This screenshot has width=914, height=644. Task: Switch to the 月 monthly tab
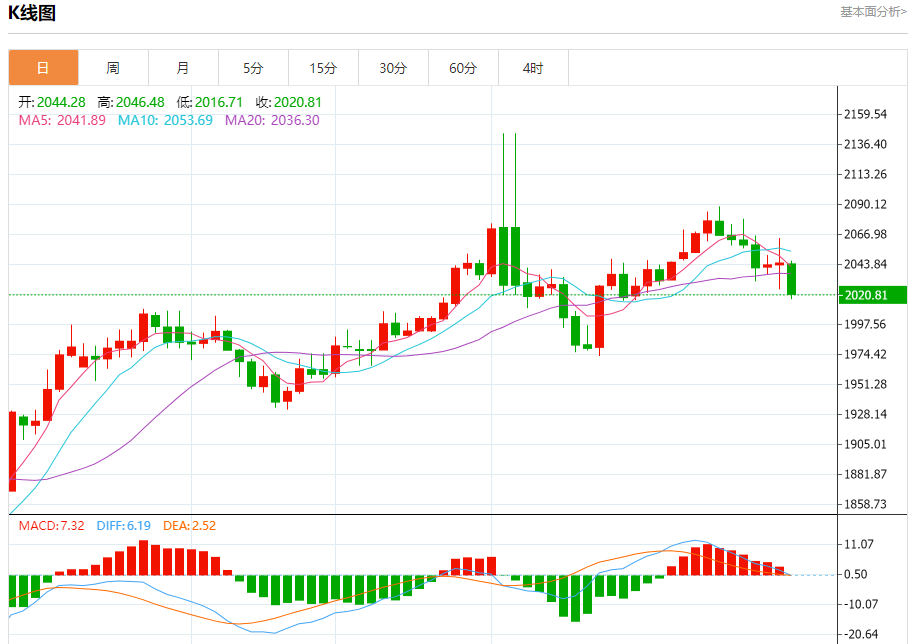pos(183,68)
